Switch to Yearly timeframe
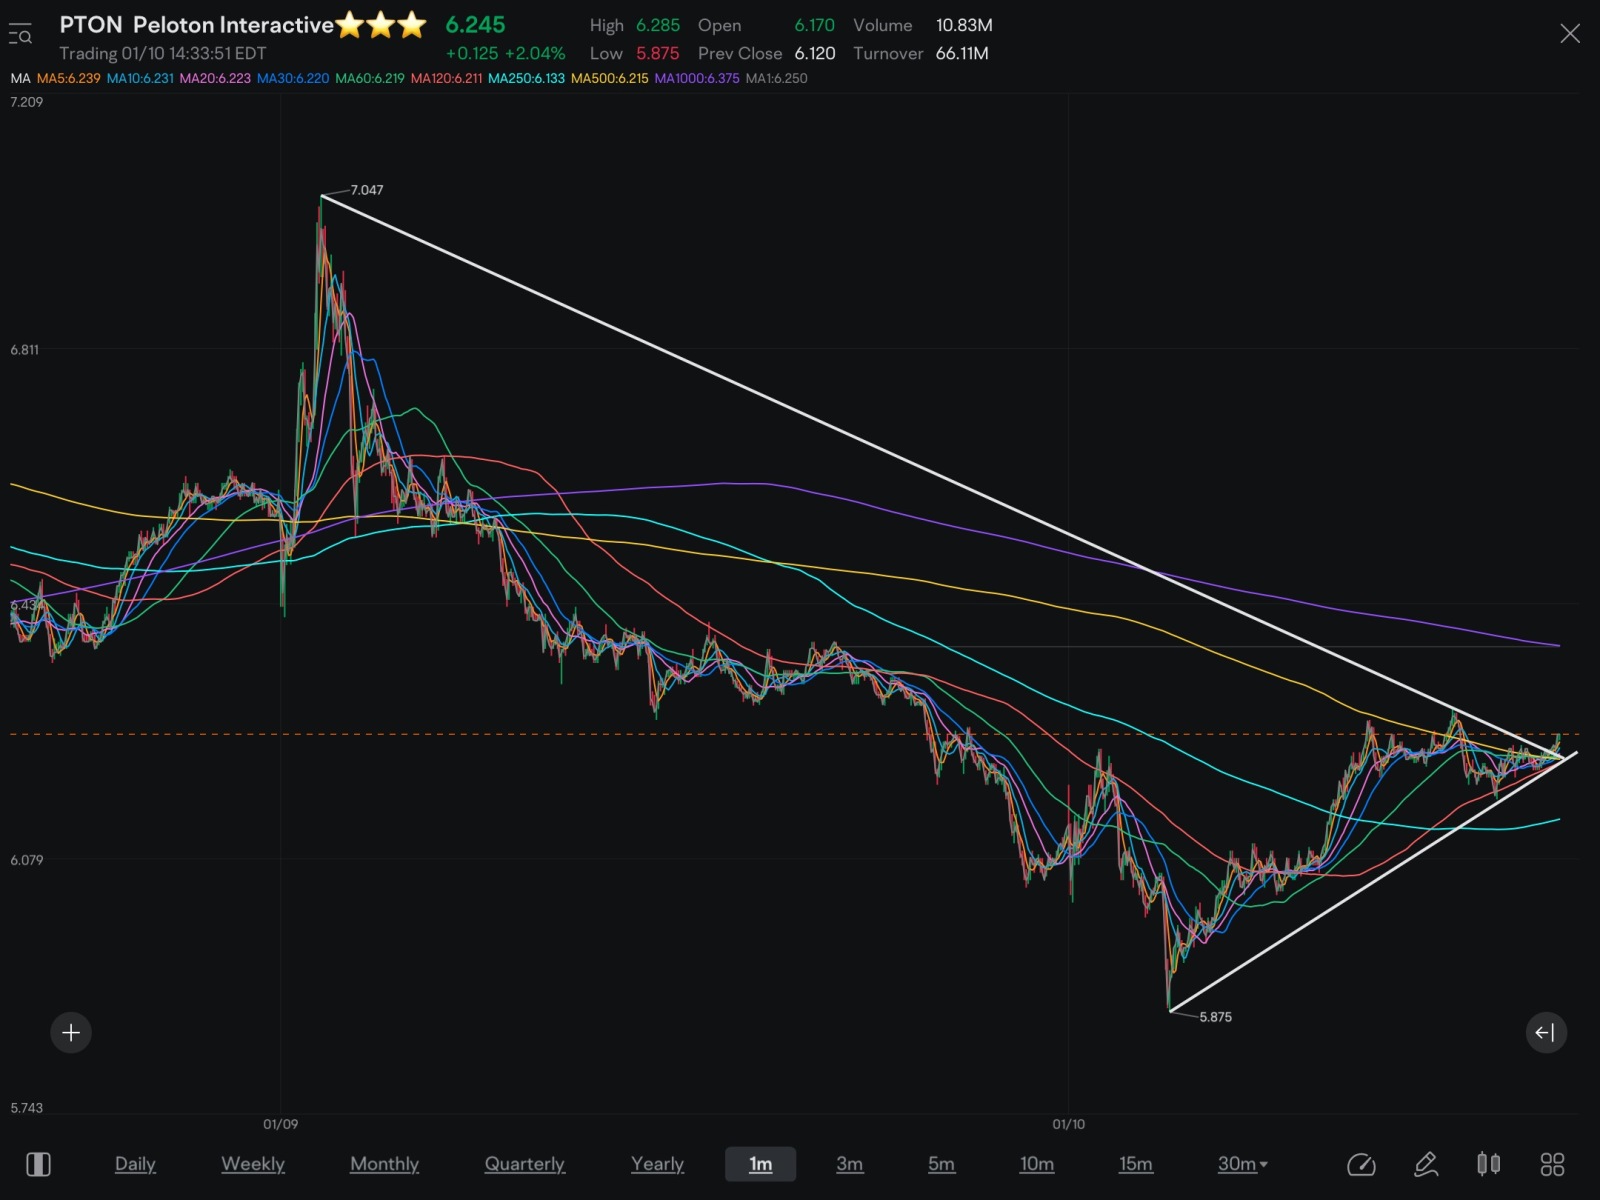This screenshot has width=1600, height=1200. pos(657,1164)
